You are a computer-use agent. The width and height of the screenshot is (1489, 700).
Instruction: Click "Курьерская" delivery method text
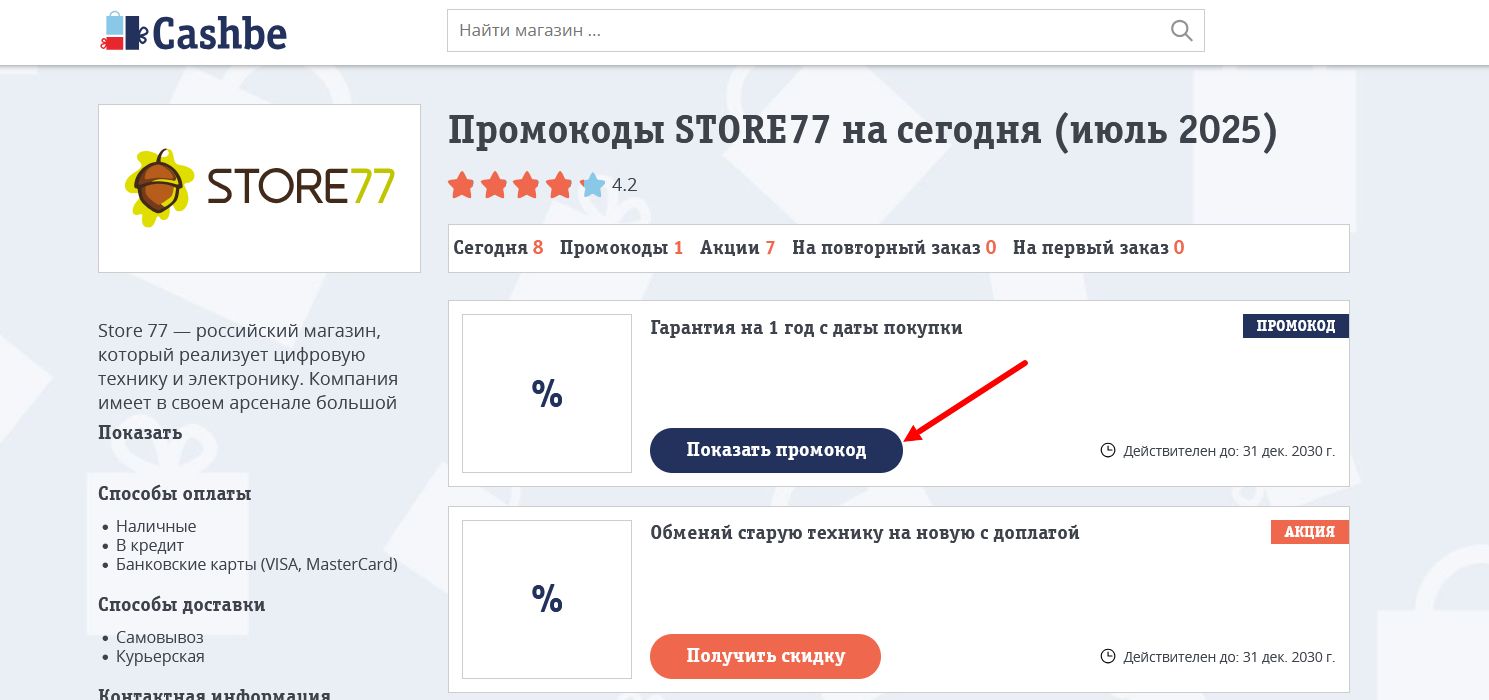point(160,656)
